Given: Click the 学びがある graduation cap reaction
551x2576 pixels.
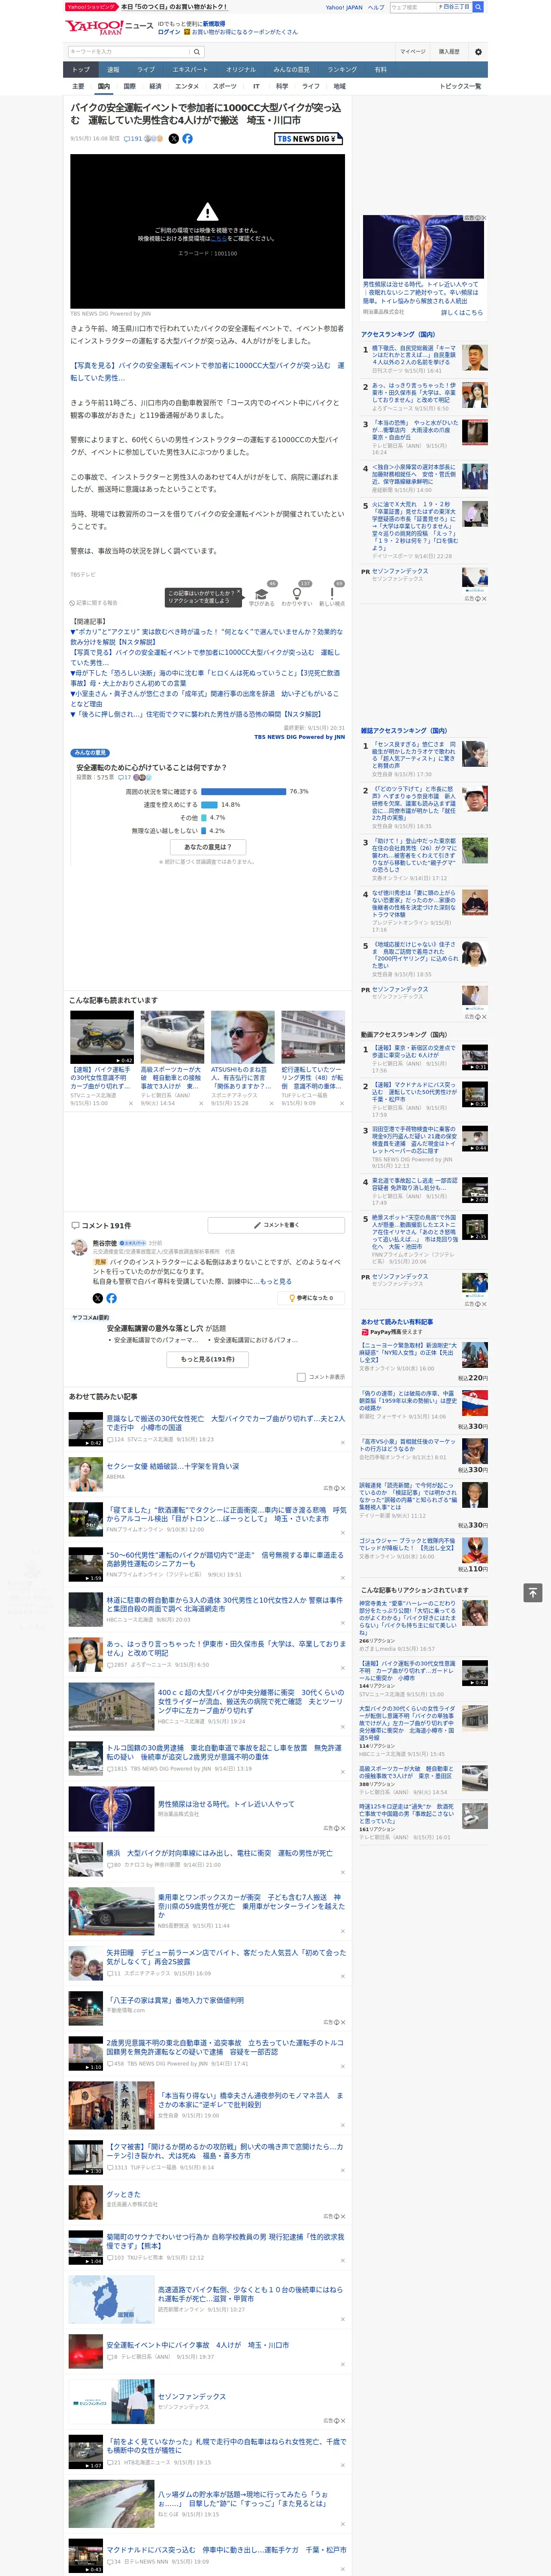Looking at the screenshot, I should (262, 594).
